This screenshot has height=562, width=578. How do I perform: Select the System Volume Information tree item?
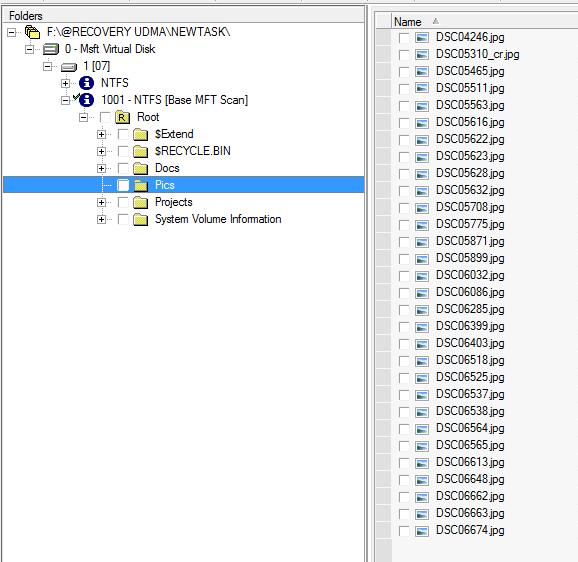click(x=218, y=219)
